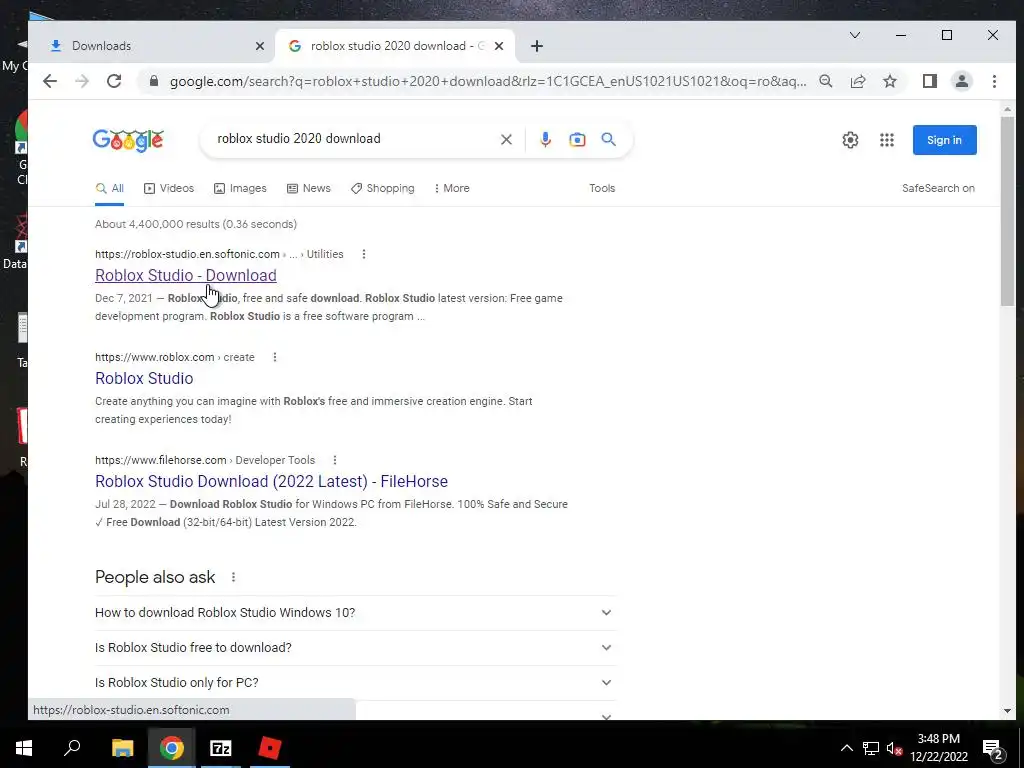
Task: Click SafeSearch on setting
Action: [x=938, y=188]
